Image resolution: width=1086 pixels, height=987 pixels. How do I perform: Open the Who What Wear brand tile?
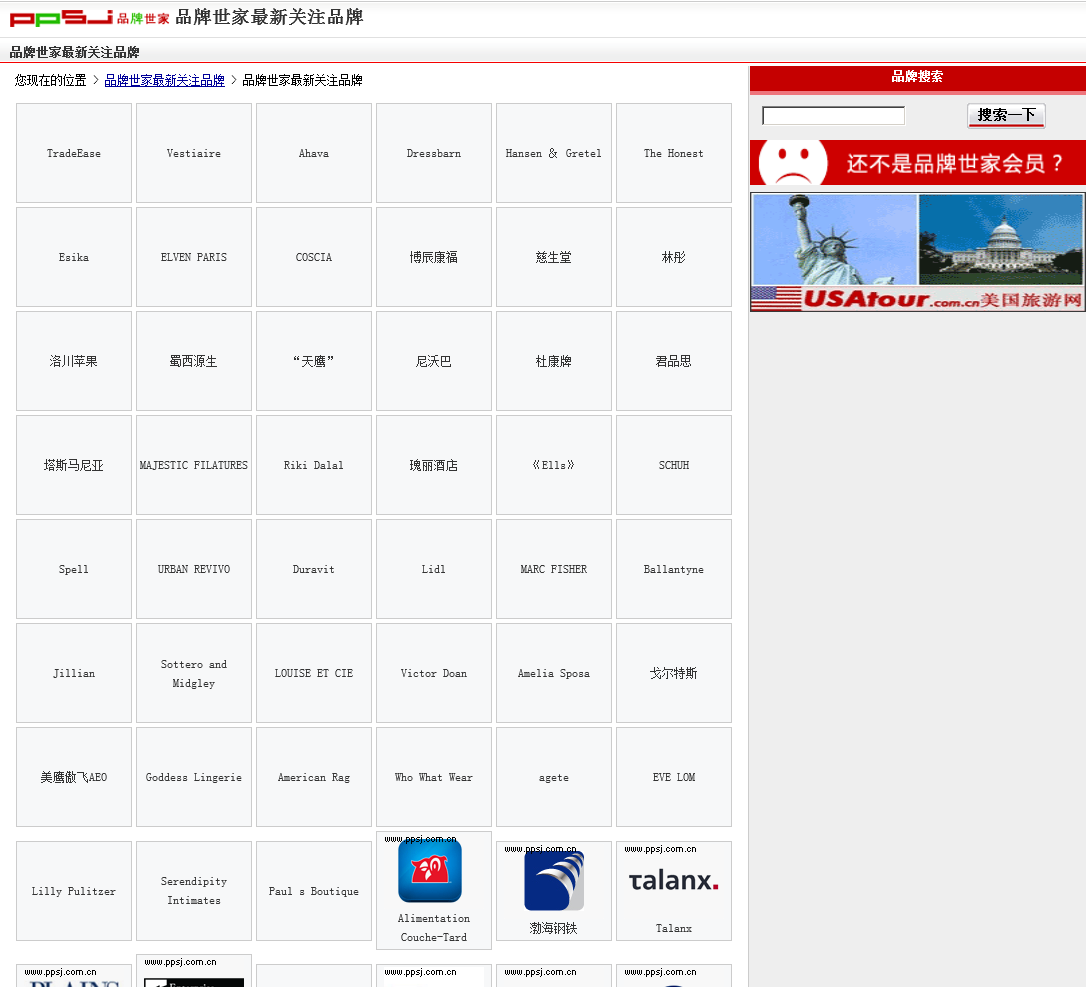(434, 776)
